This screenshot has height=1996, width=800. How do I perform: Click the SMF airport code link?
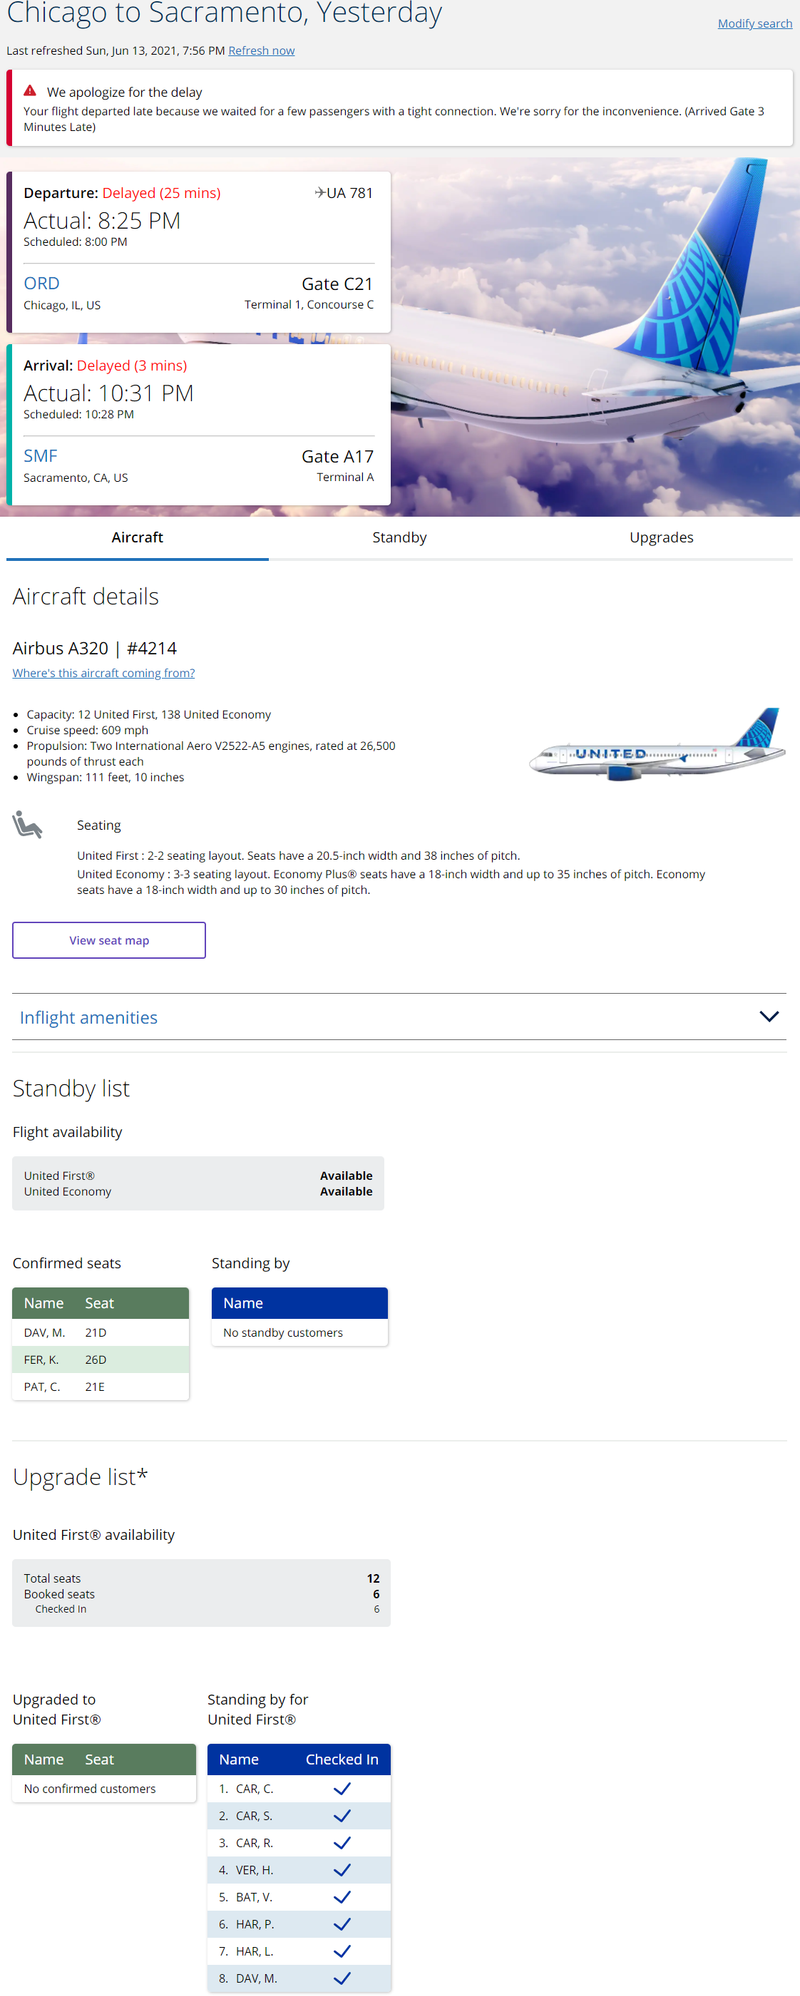pyautogui.click(x=41, y=456)
